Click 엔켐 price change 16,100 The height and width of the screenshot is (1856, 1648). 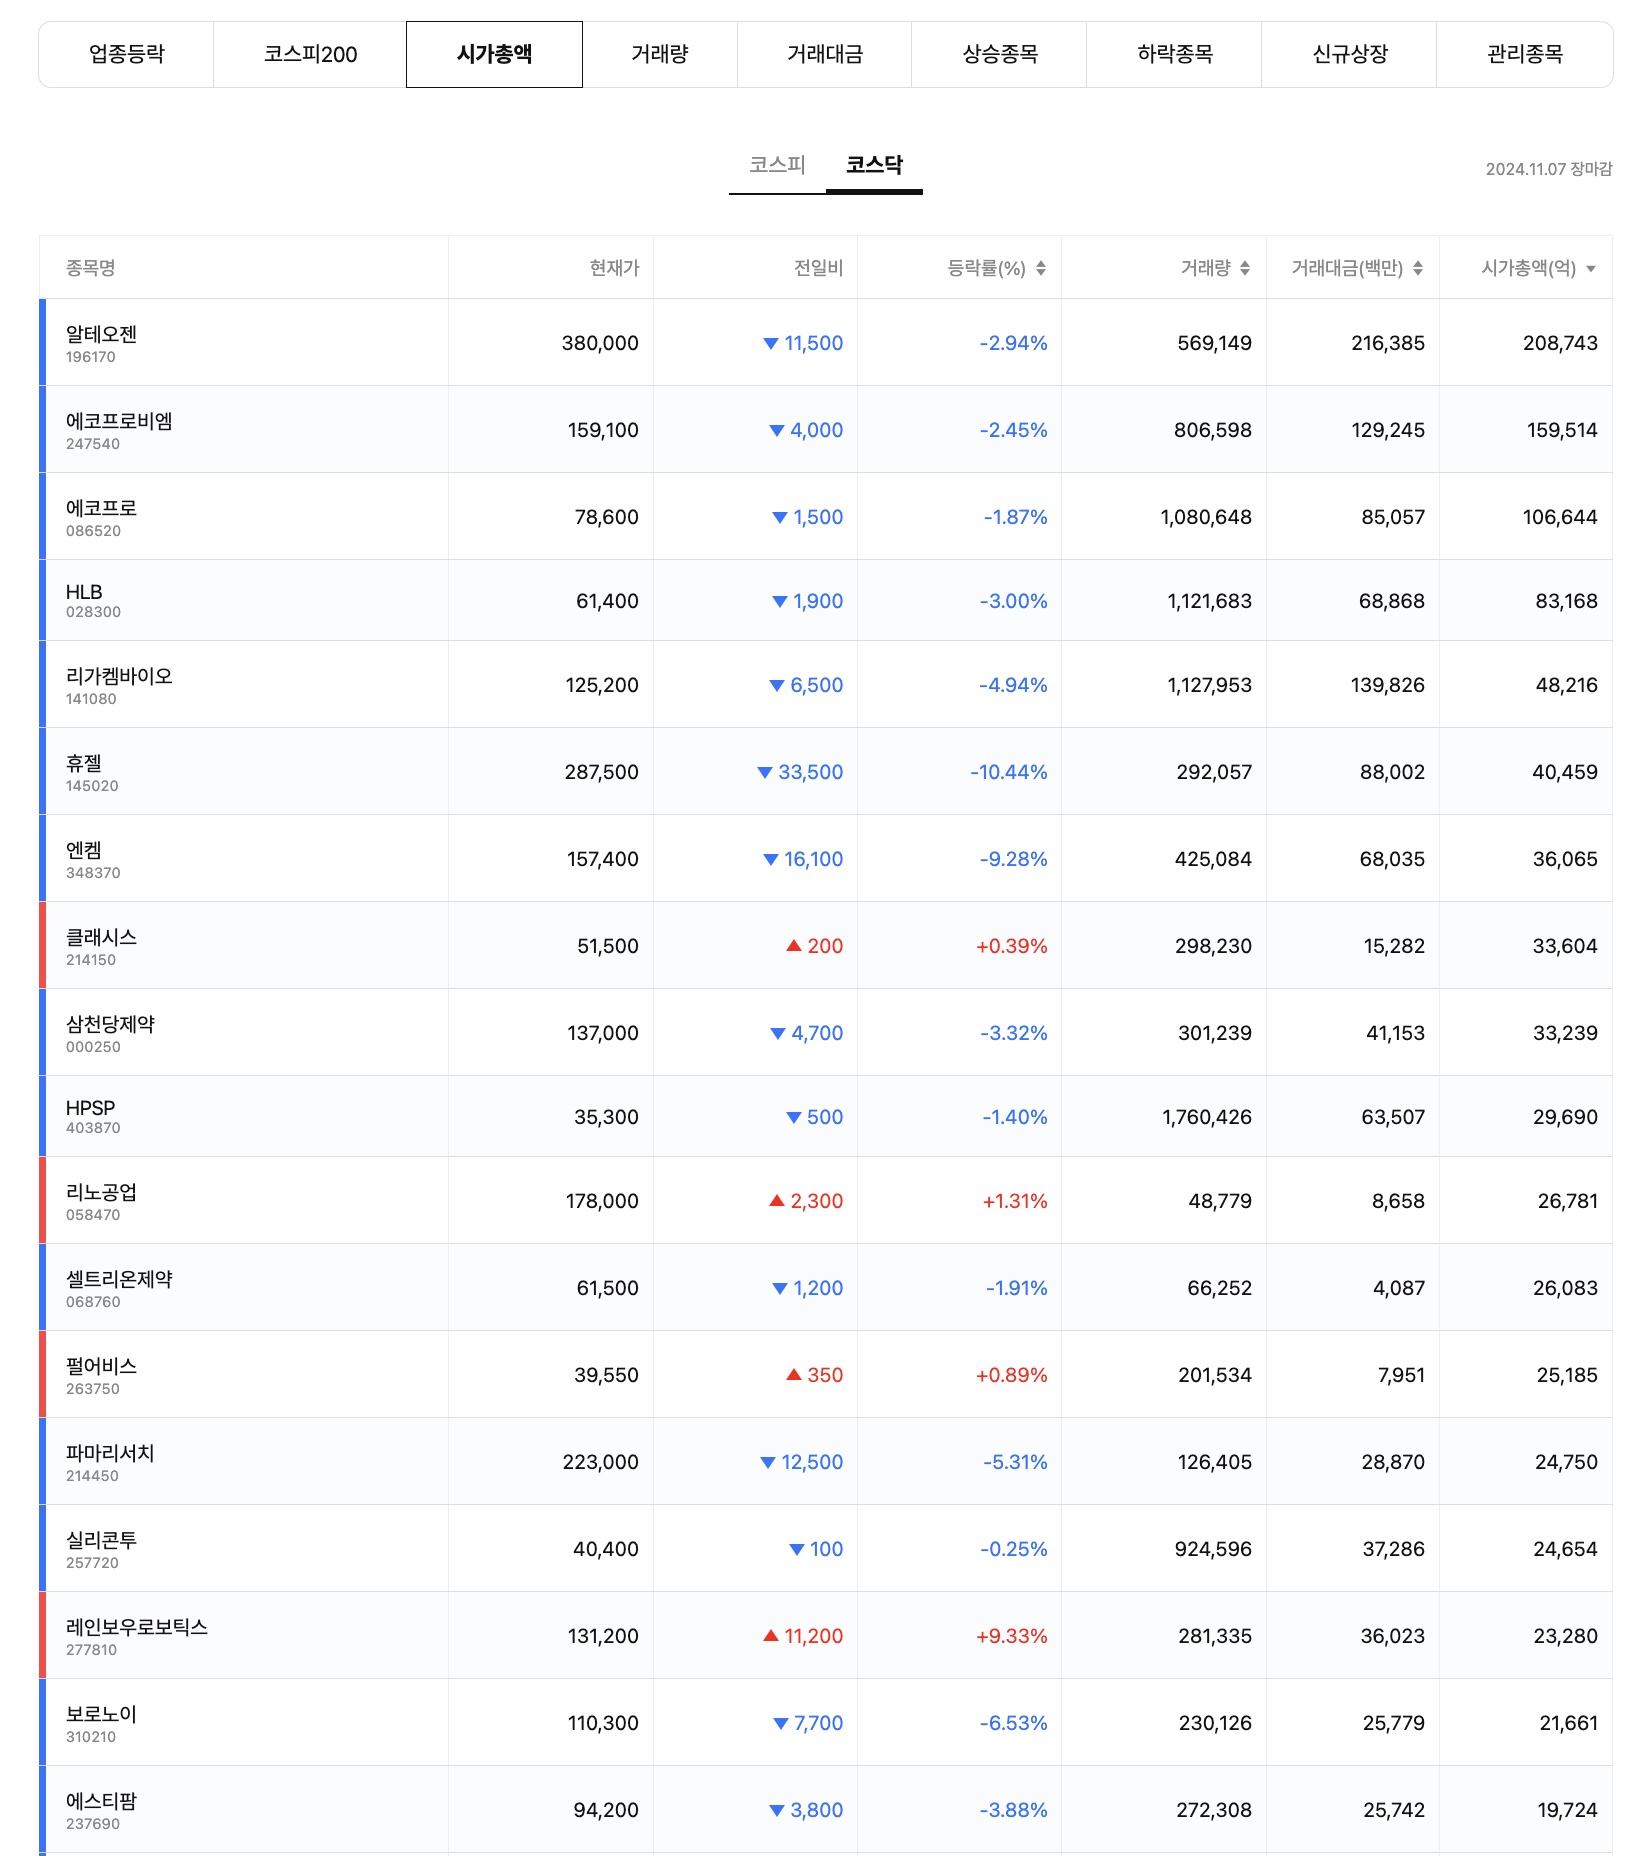[x=803, y=859]
